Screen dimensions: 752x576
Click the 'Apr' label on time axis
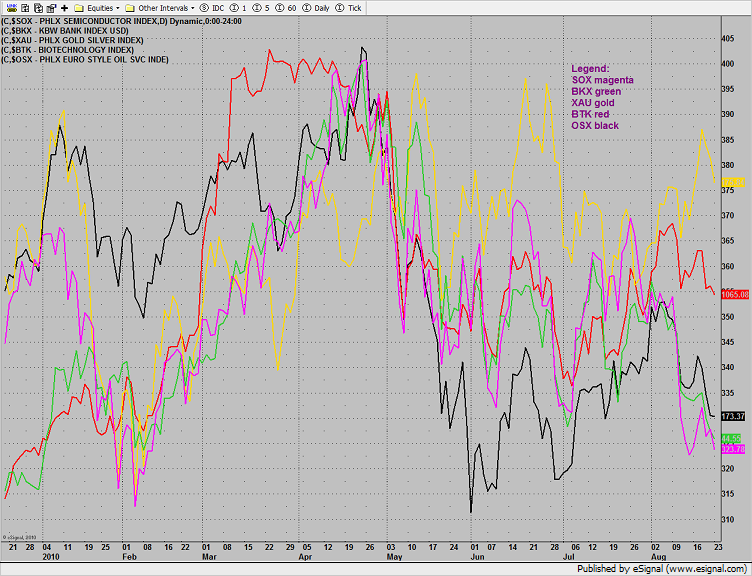(306, 557)
